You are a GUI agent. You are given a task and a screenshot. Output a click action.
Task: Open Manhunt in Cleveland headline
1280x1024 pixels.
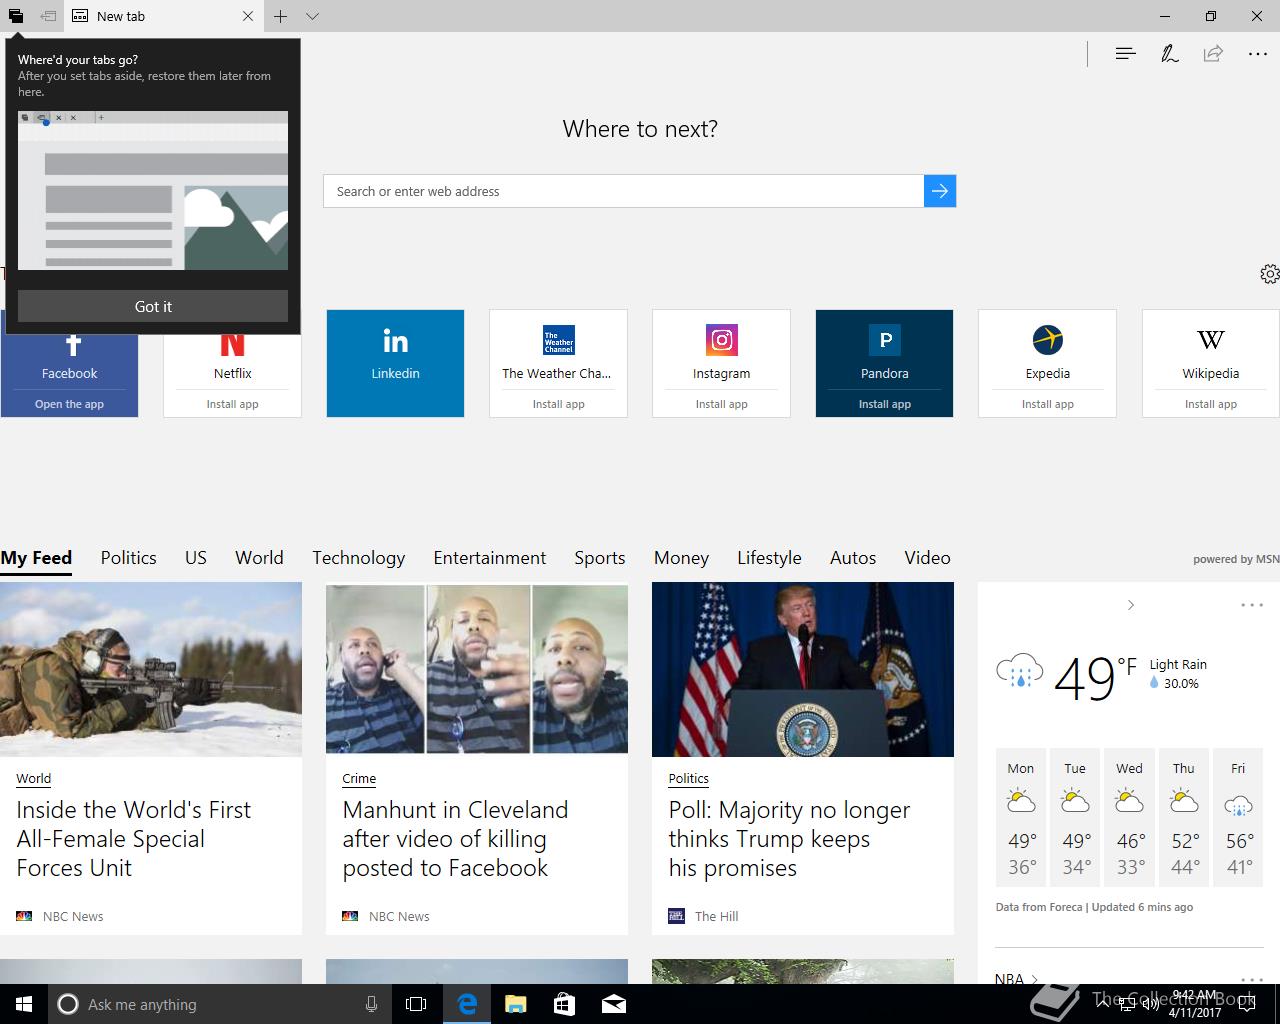click(x=455, y=839)
